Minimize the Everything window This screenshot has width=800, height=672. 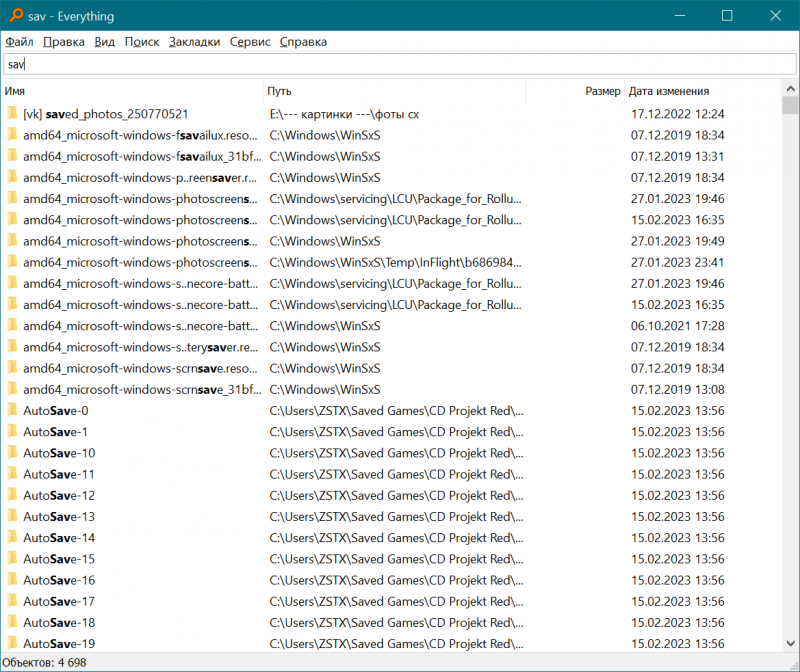(x=680, y=15)
